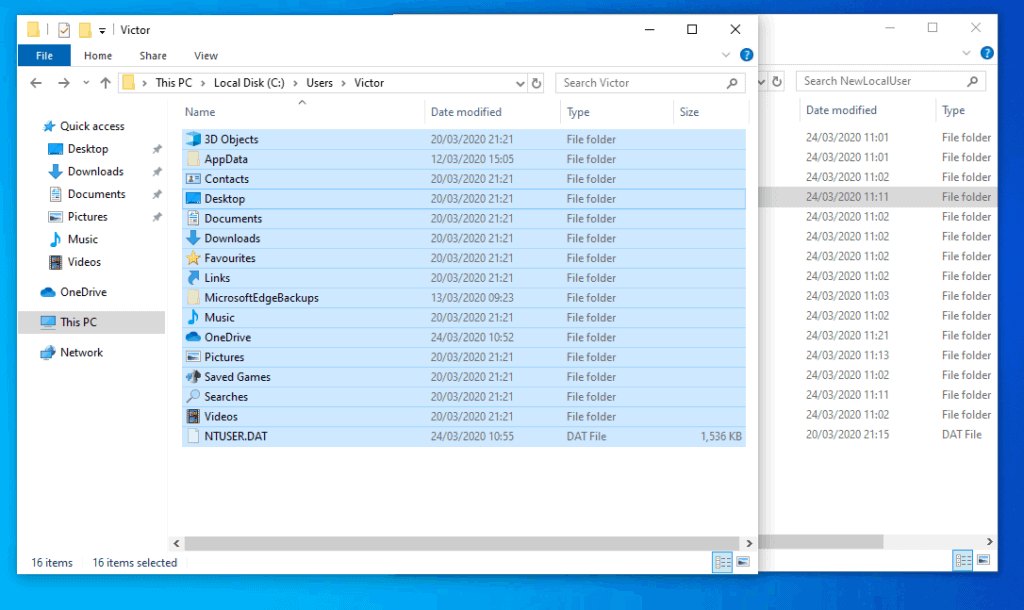The height and width of the screenshot is (610, 1024).
Task: Open the Recent locations dropdown
Action: (x=86, y=83)
